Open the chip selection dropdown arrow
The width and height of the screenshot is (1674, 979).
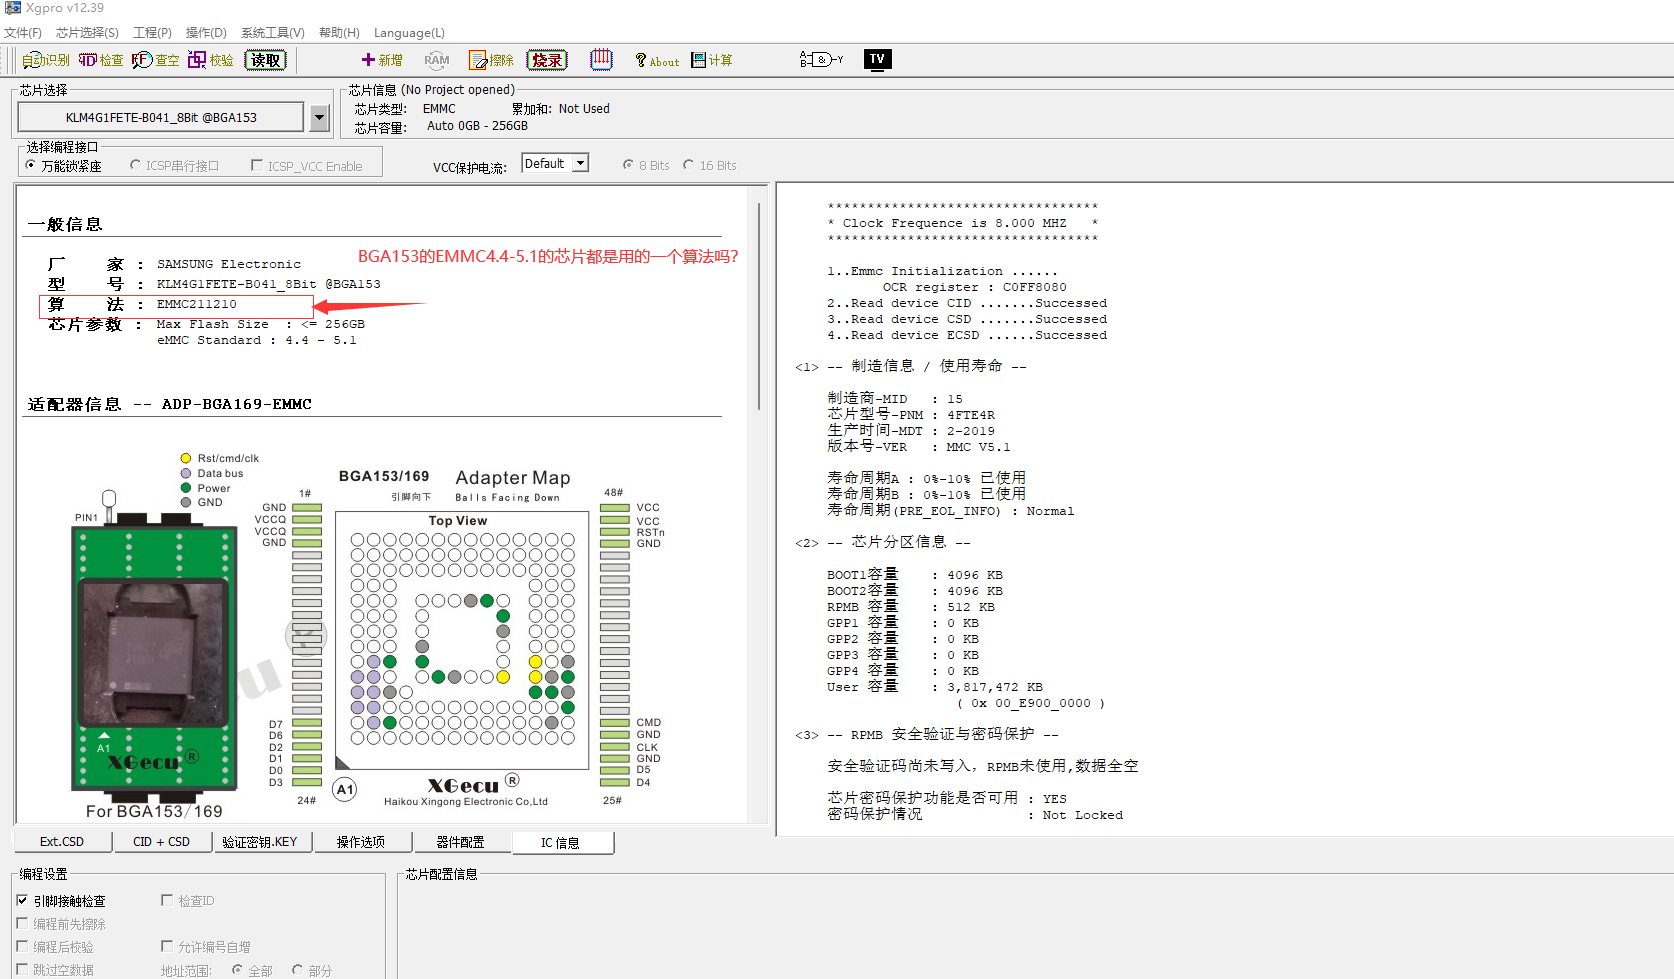tap(319, 118)
